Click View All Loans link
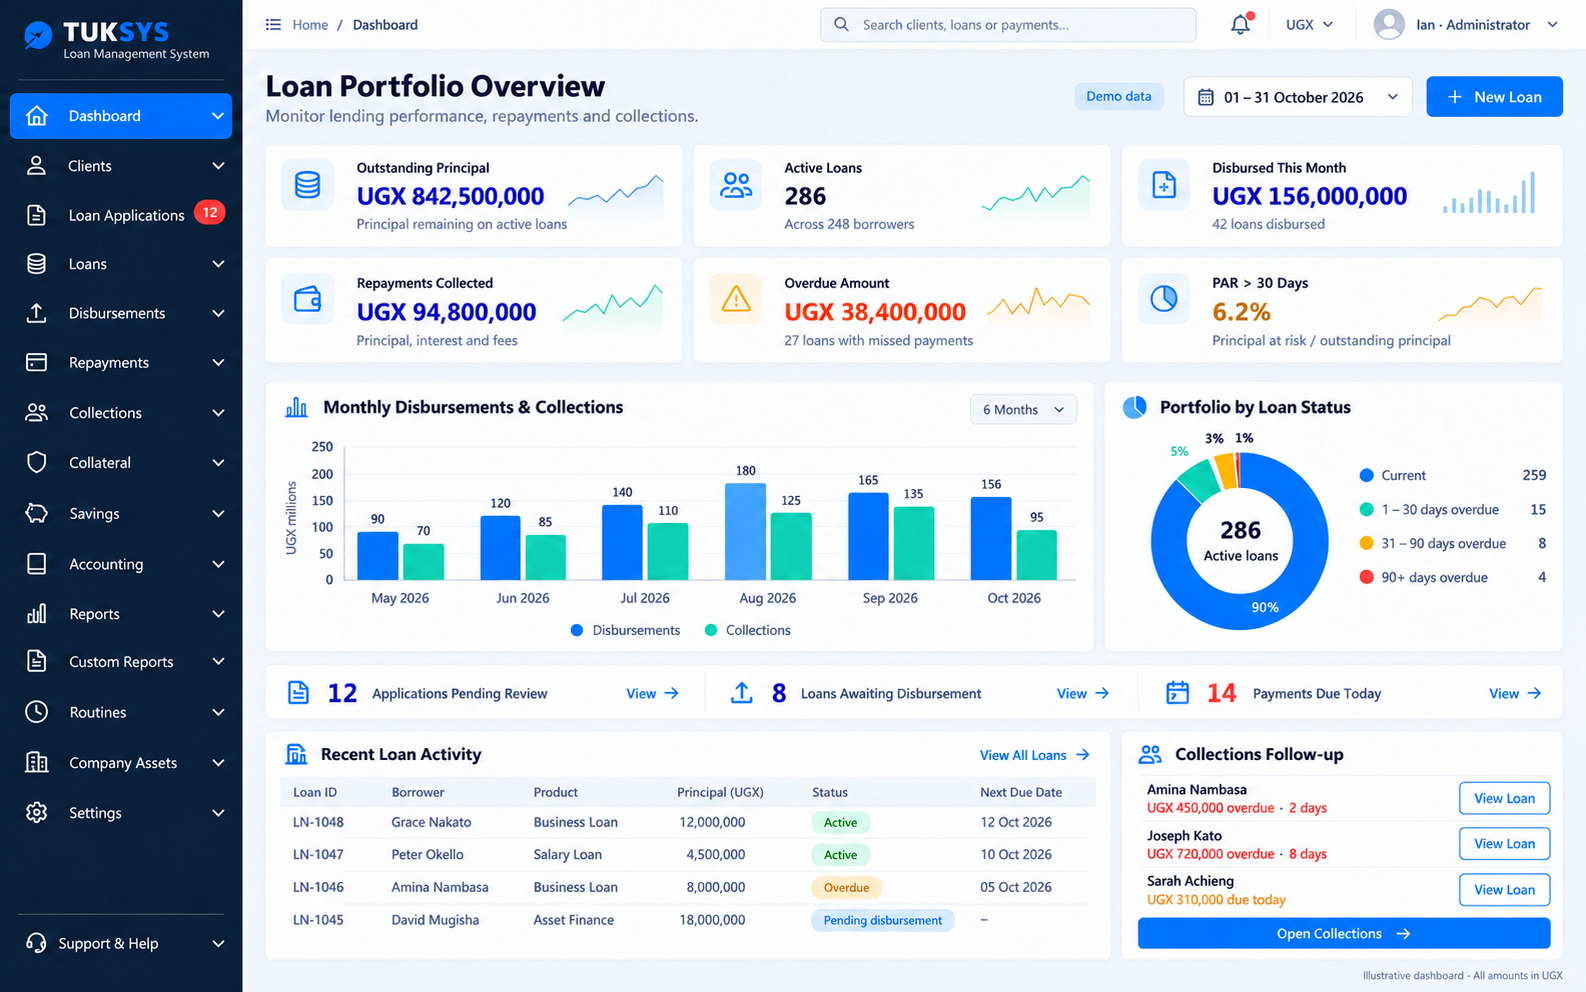 (x=1034, y=755)
